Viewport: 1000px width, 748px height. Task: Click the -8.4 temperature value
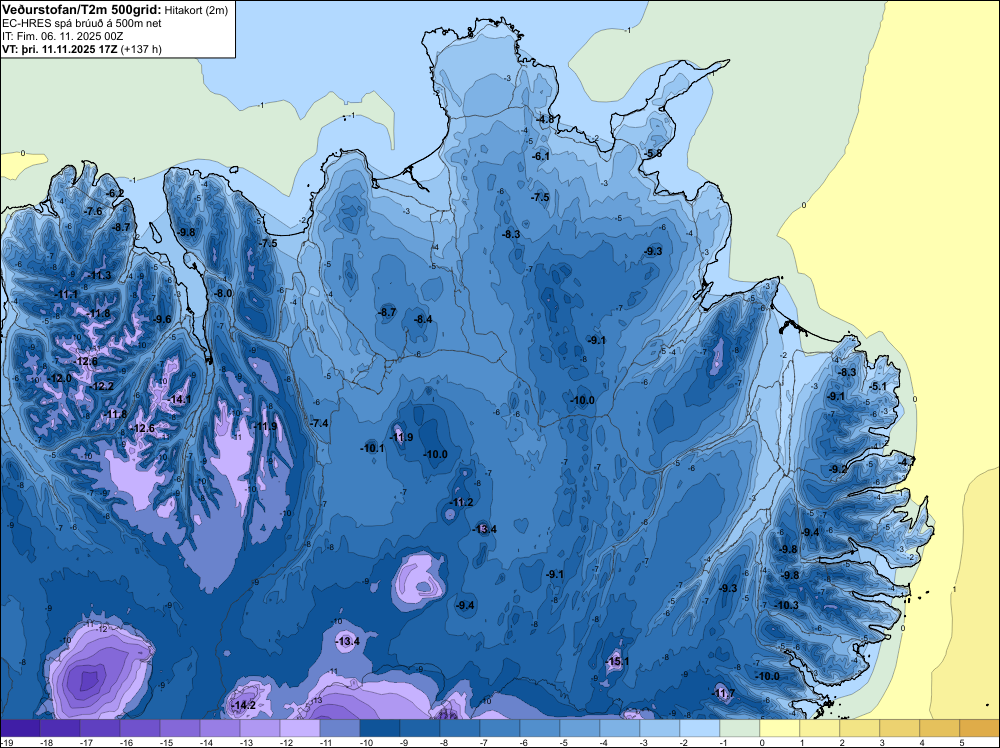pos(423,319)
